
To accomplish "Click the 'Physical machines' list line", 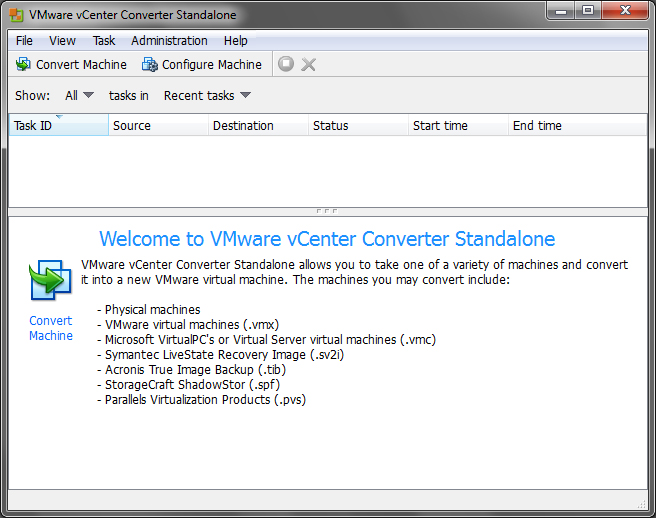I will point(149,310).
